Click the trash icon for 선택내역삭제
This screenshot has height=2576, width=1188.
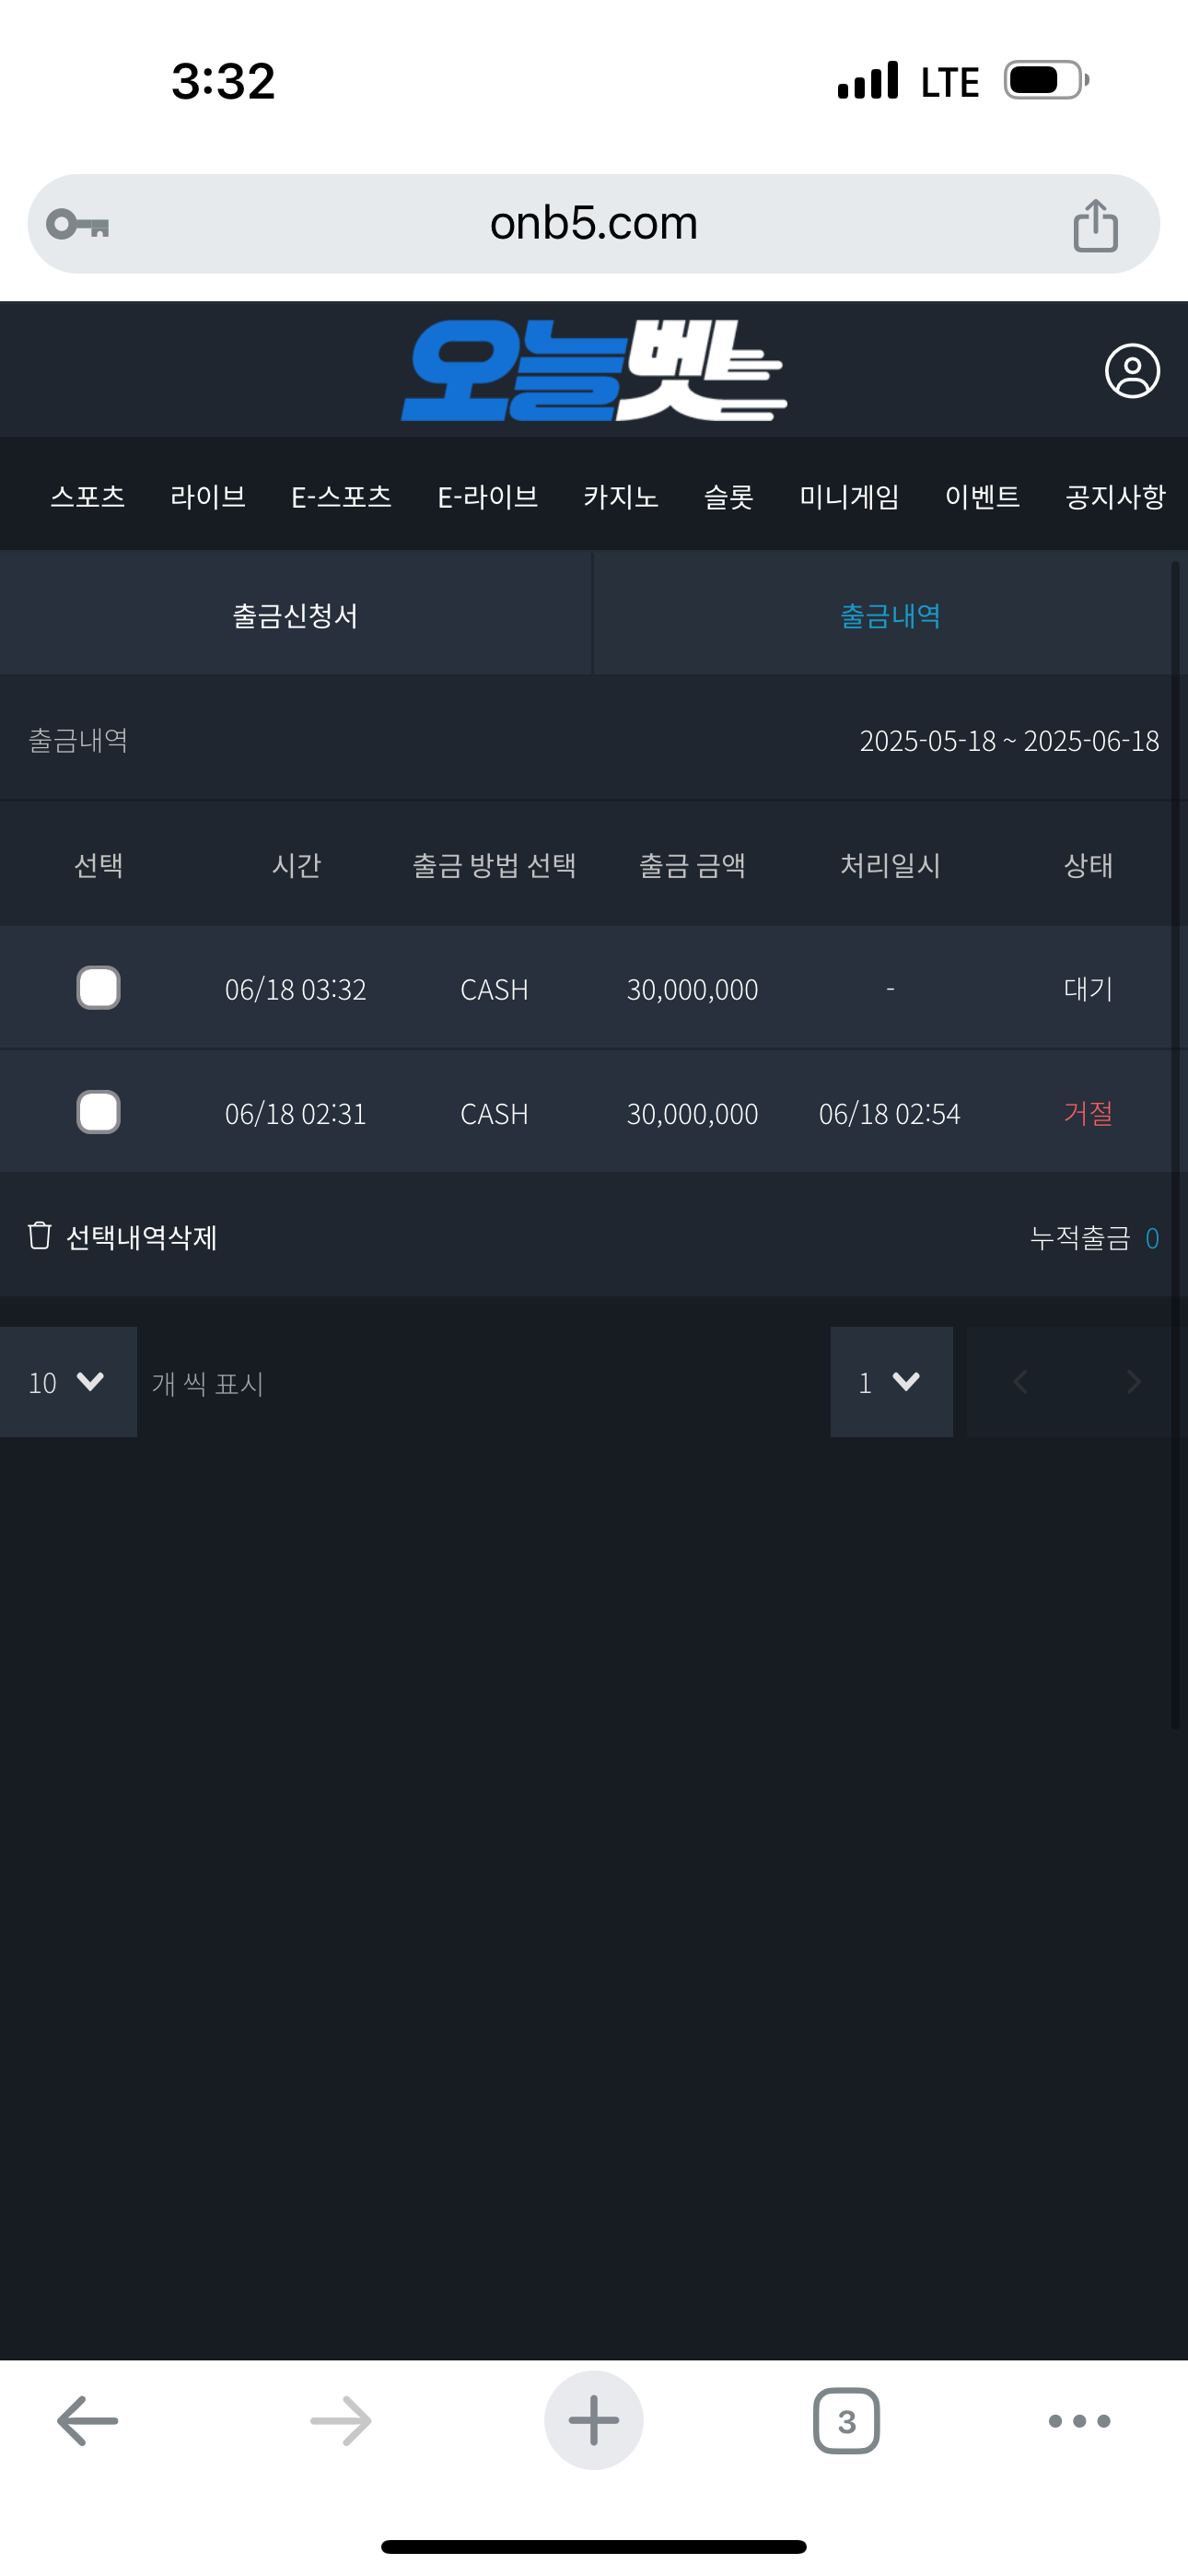40,1236
